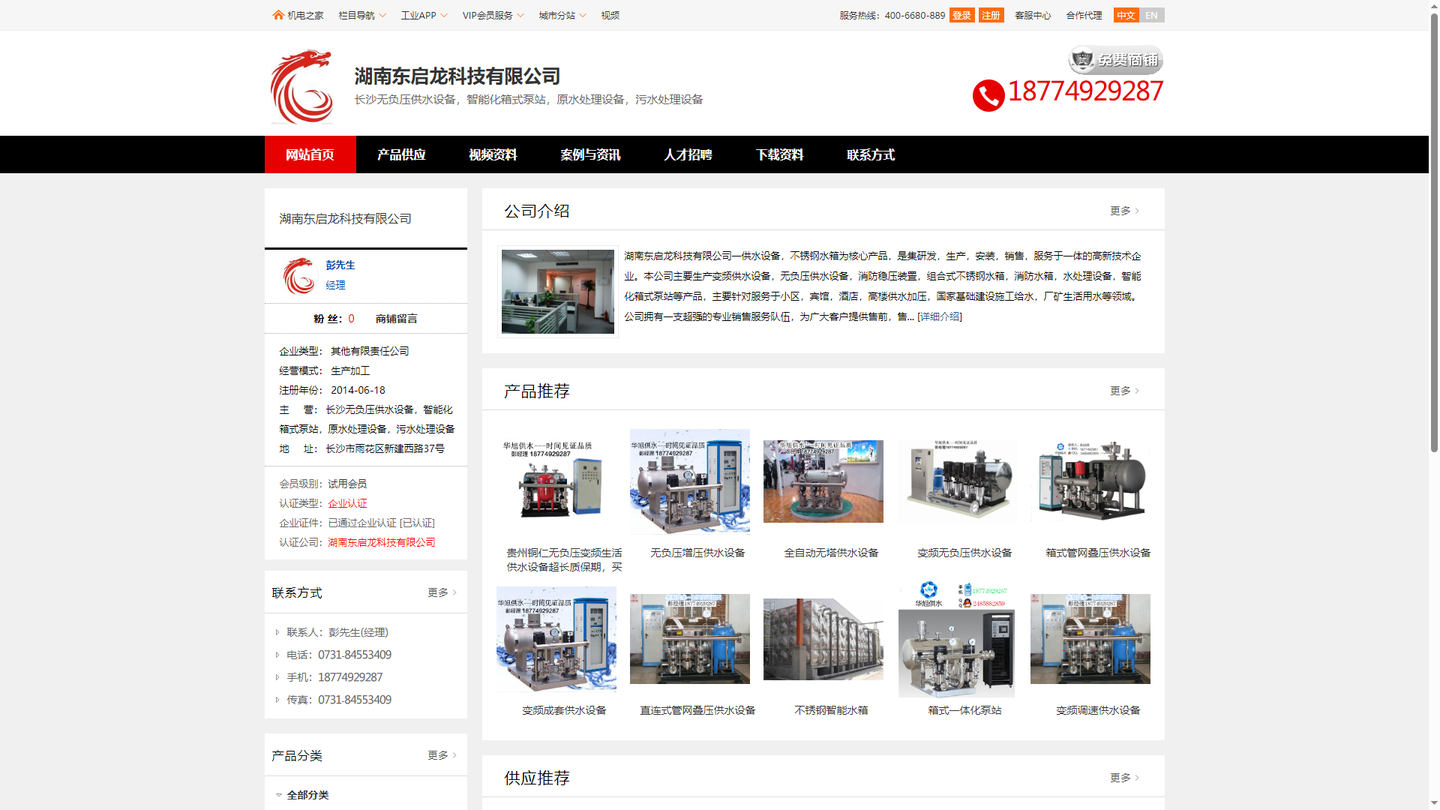Click the 注册 button
This screenshot has width=1440, height=810.
tap(991, 15)
